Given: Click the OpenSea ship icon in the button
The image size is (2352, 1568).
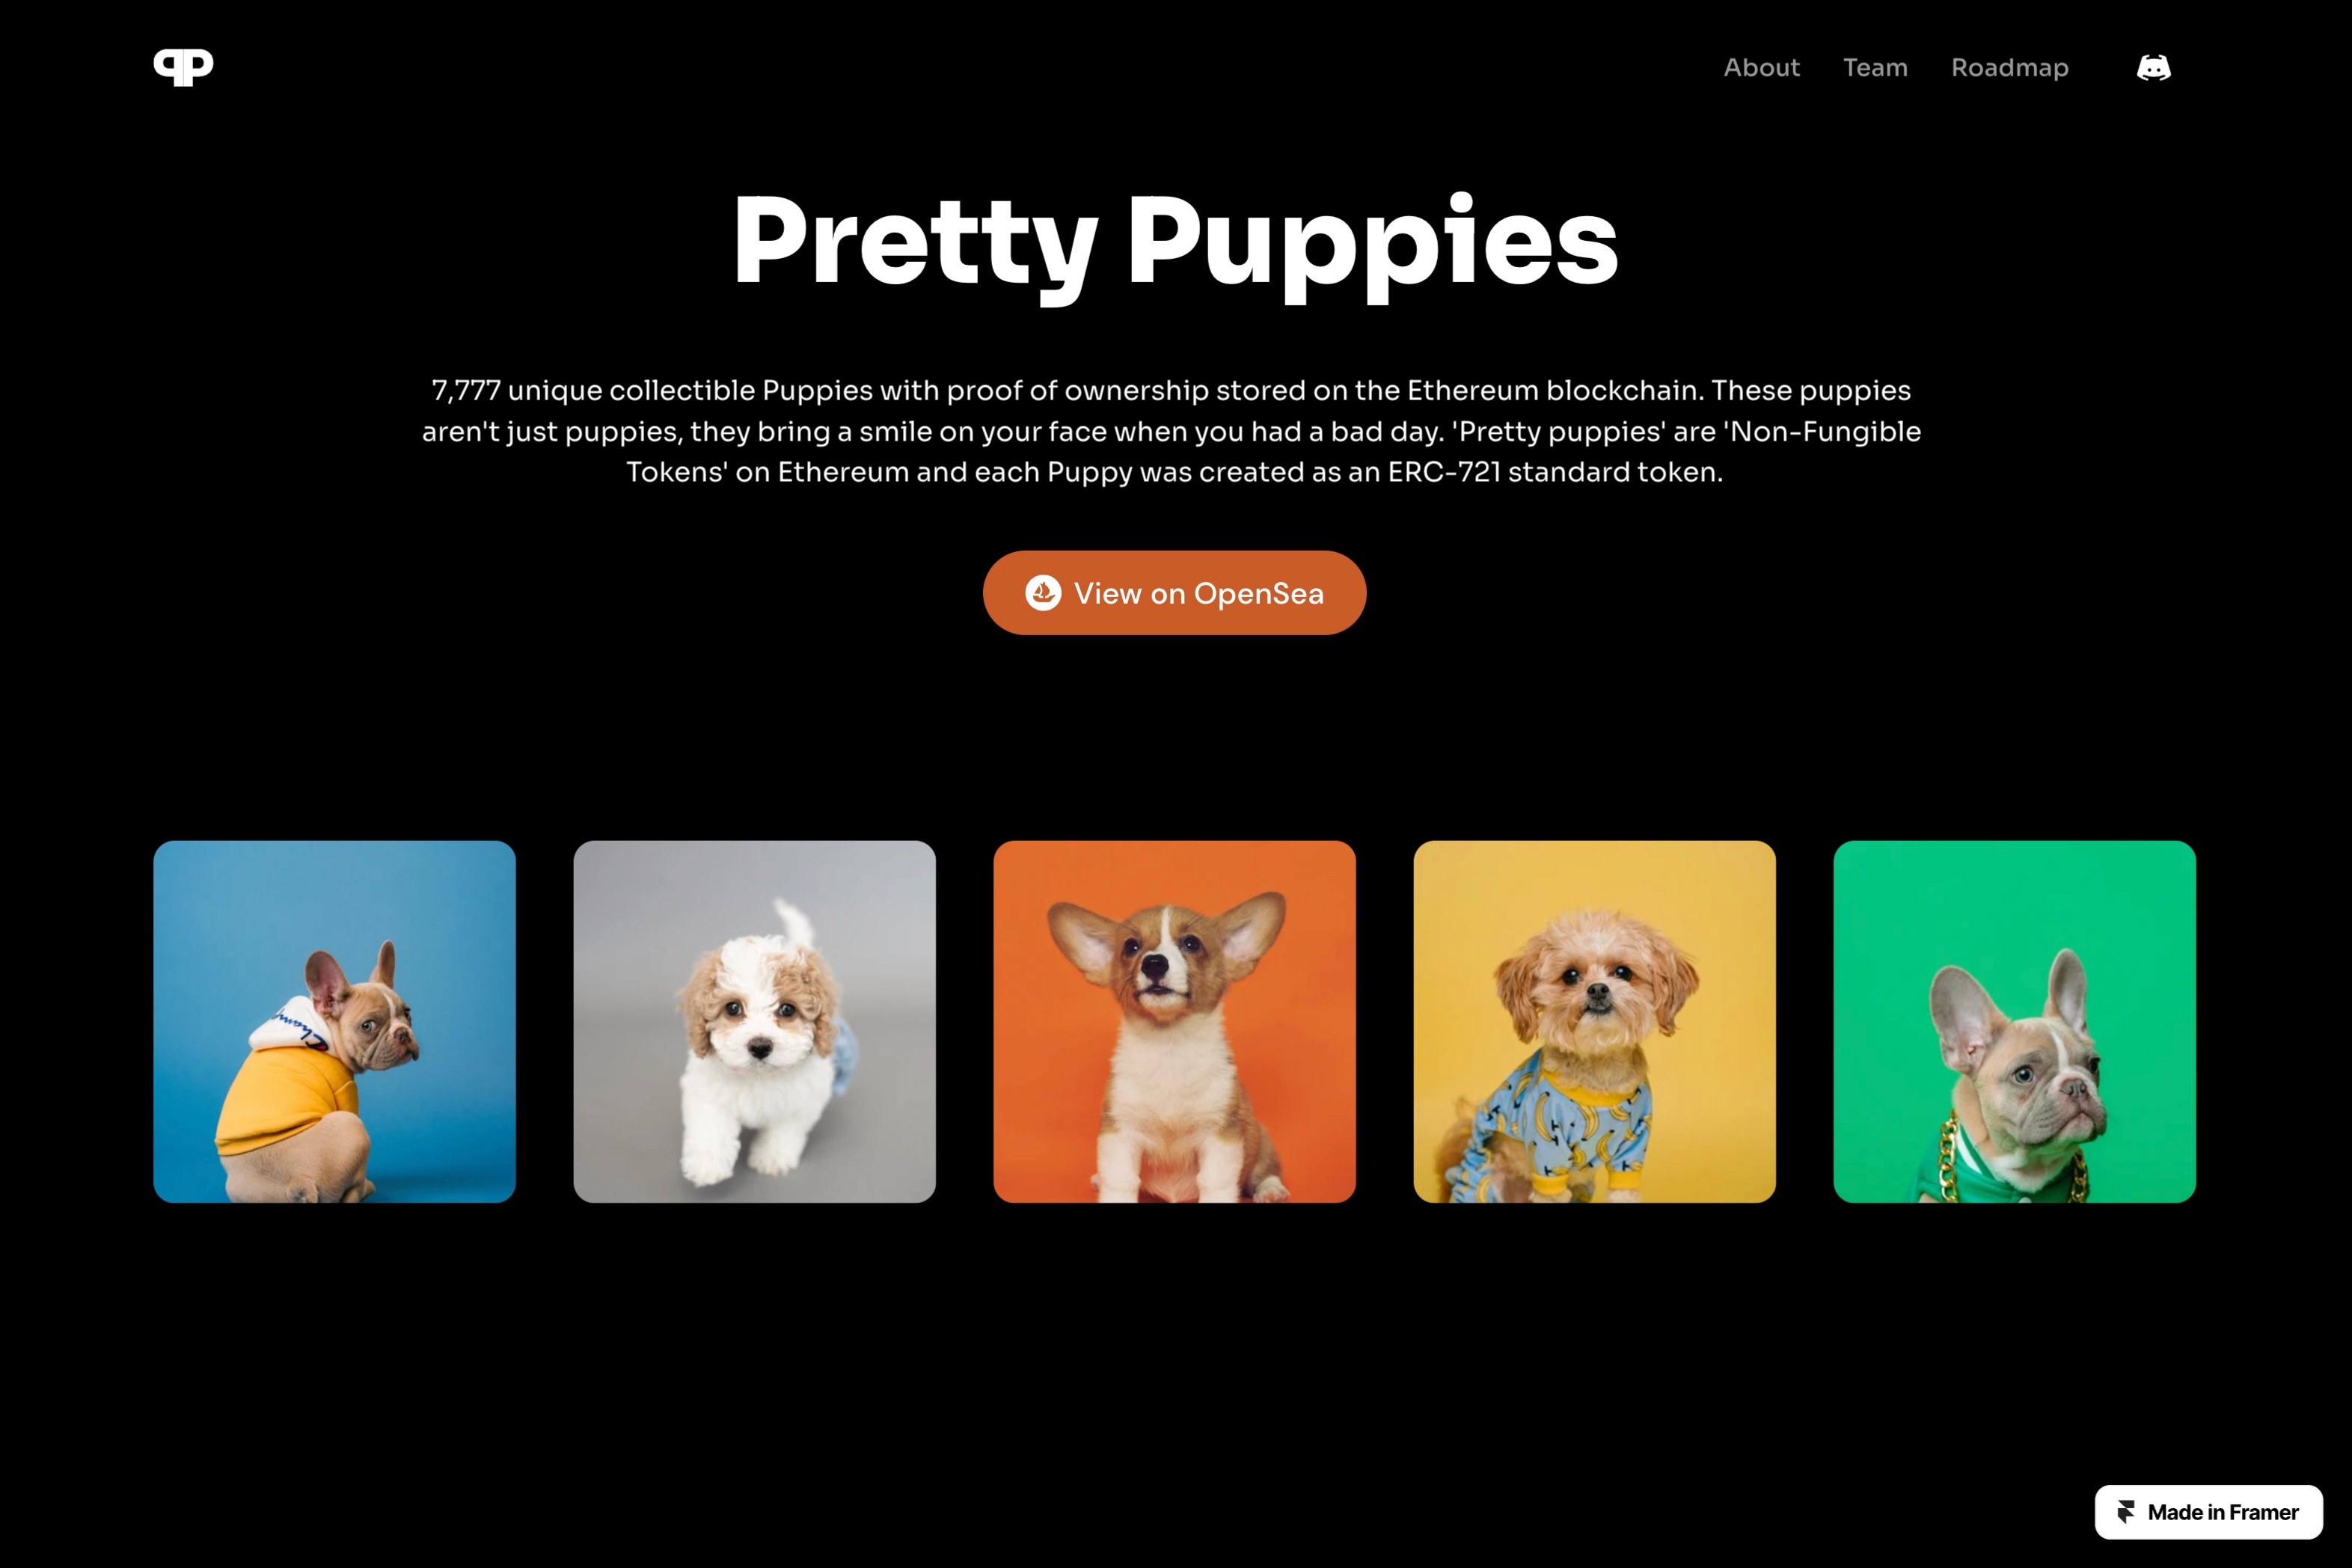Looking at the screenshot, I should (1043, 593).
